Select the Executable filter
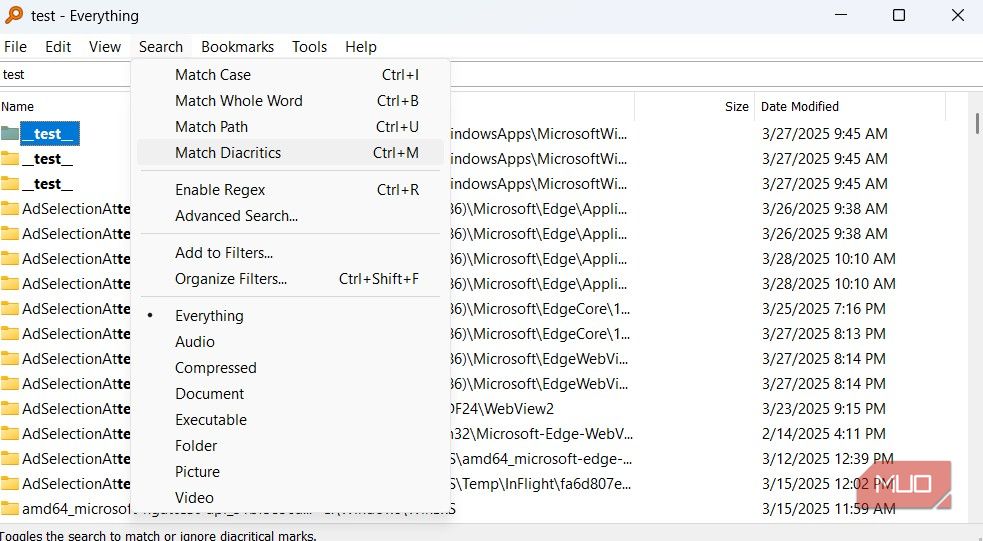983x541 pixels. point(290,420)
